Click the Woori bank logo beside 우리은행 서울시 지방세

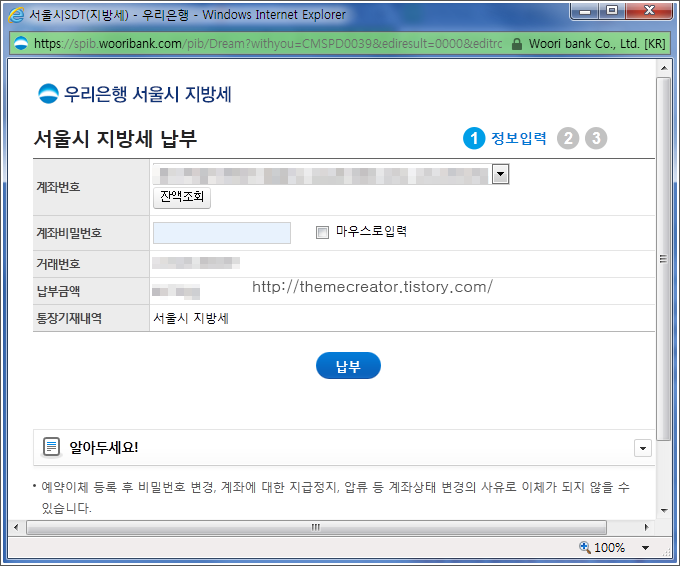point(48,94)
